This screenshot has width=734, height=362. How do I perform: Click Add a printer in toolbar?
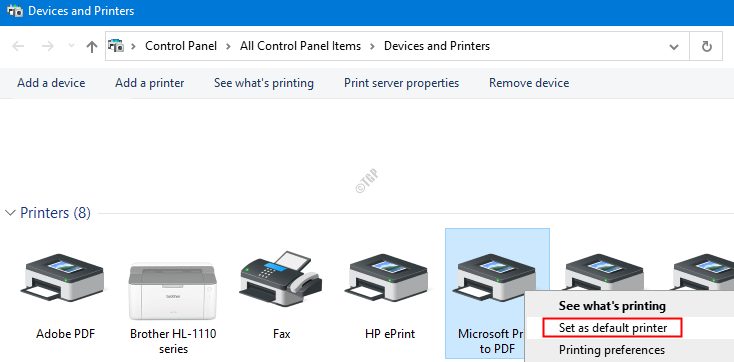pyautogui.click(x=150, y=83)
